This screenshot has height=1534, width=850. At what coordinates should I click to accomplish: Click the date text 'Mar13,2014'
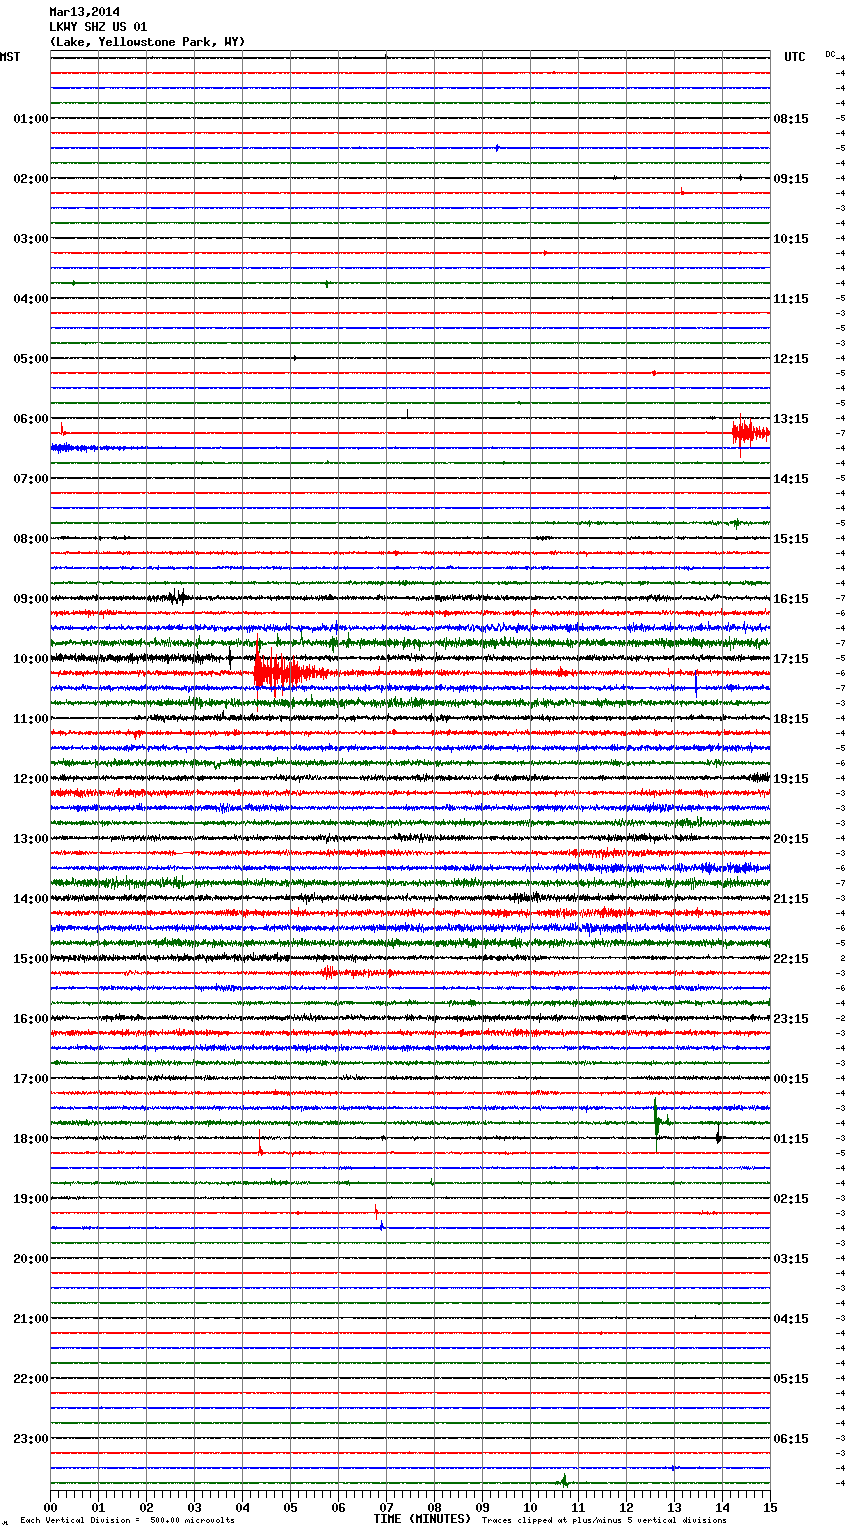(x=84, y=12)
